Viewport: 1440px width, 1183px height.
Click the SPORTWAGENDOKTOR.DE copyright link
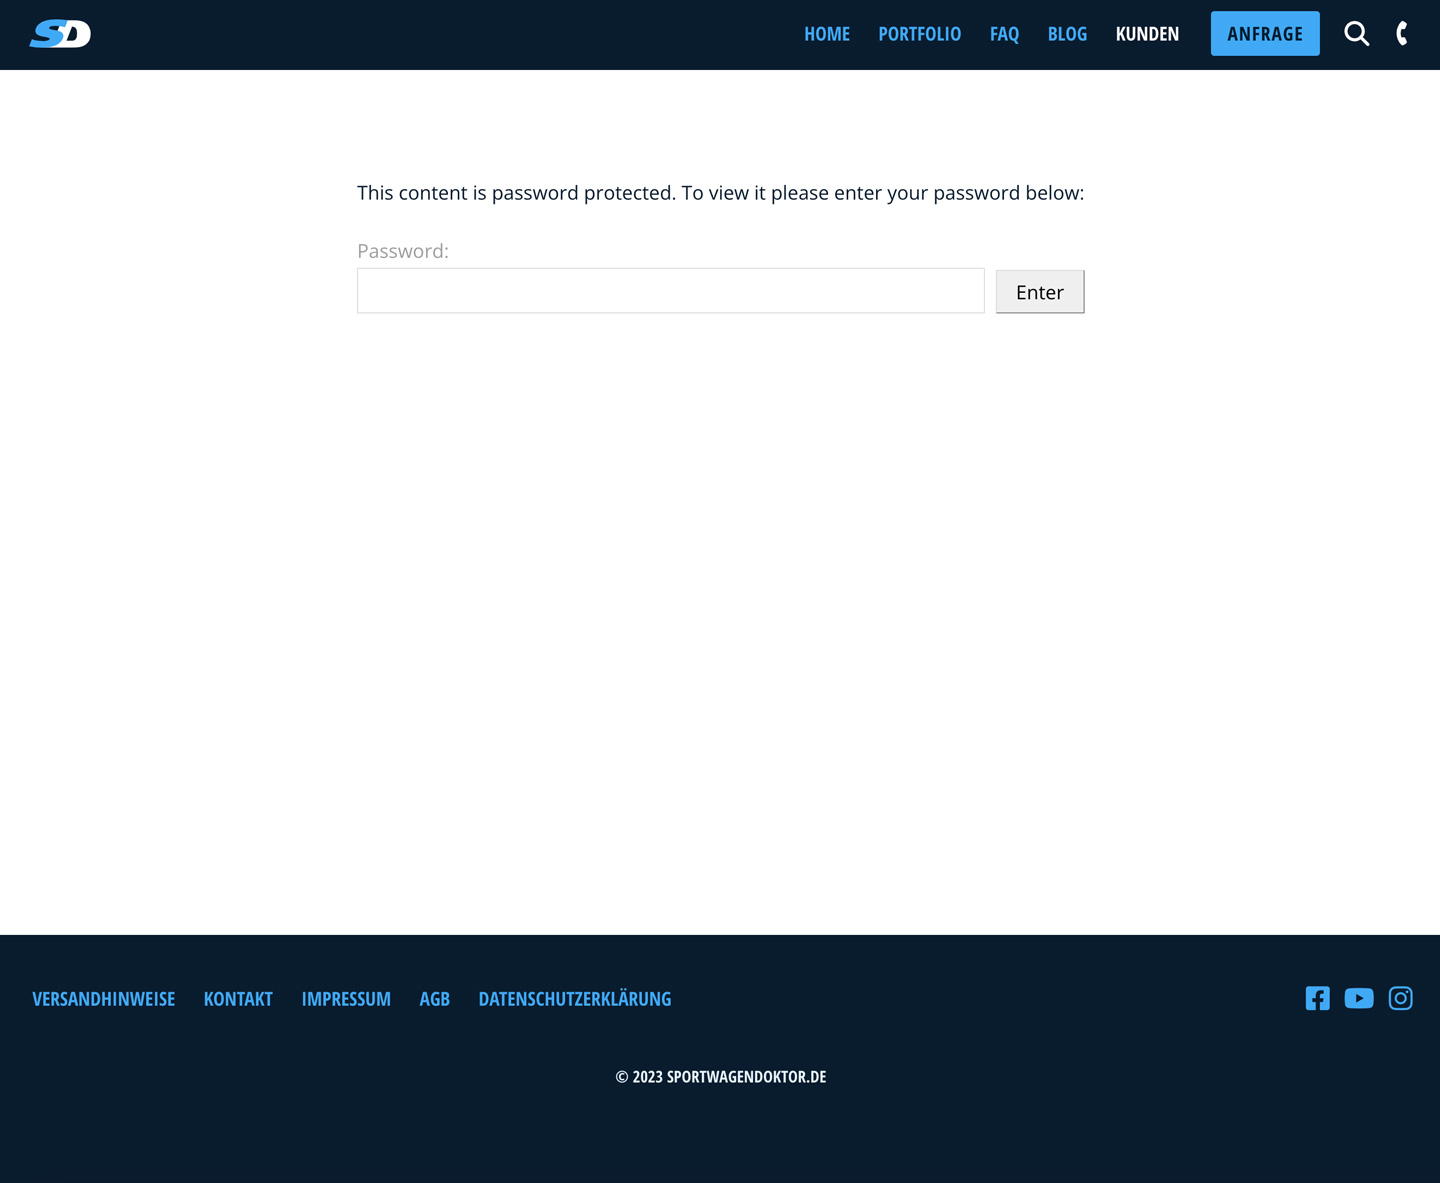(746, 1077)
